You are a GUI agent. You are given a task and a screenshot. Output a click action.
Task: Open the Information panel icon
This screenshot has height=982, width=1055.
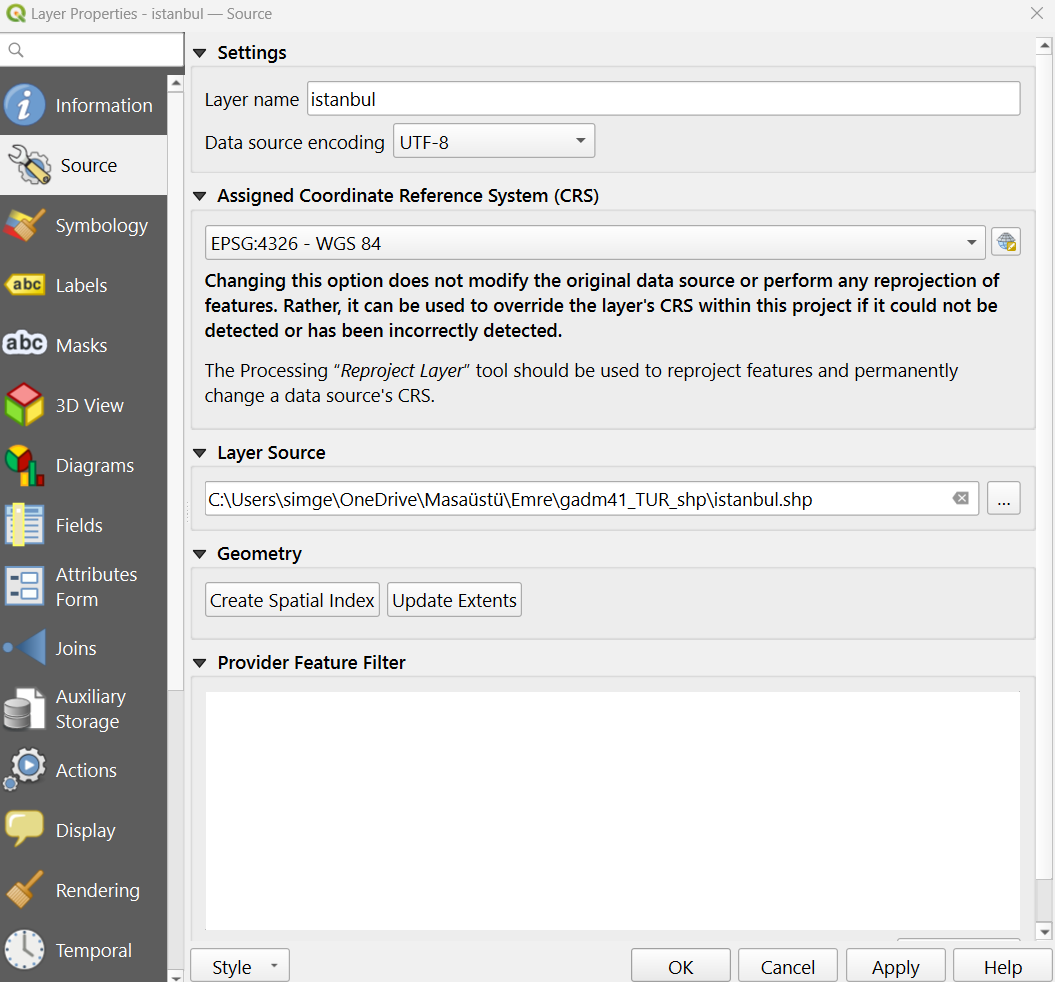click(x=25, y=105)
